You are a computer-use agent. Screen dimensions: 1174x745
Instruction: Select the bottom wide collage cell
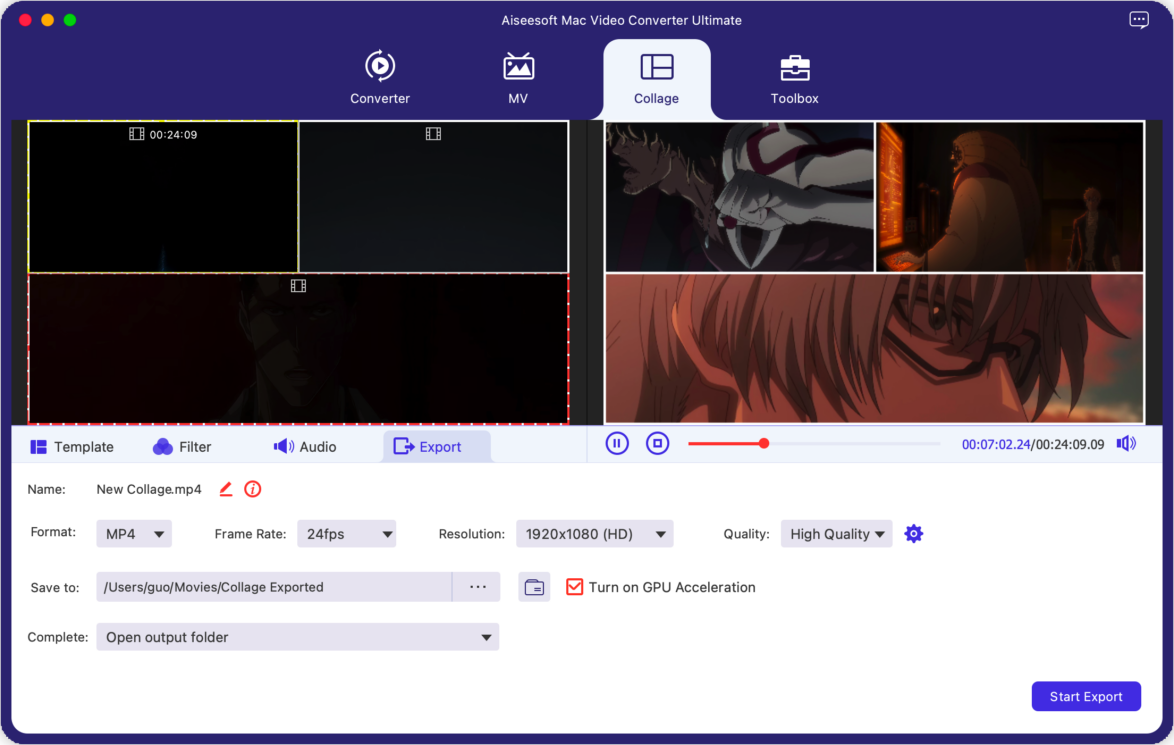click(298, 349)
